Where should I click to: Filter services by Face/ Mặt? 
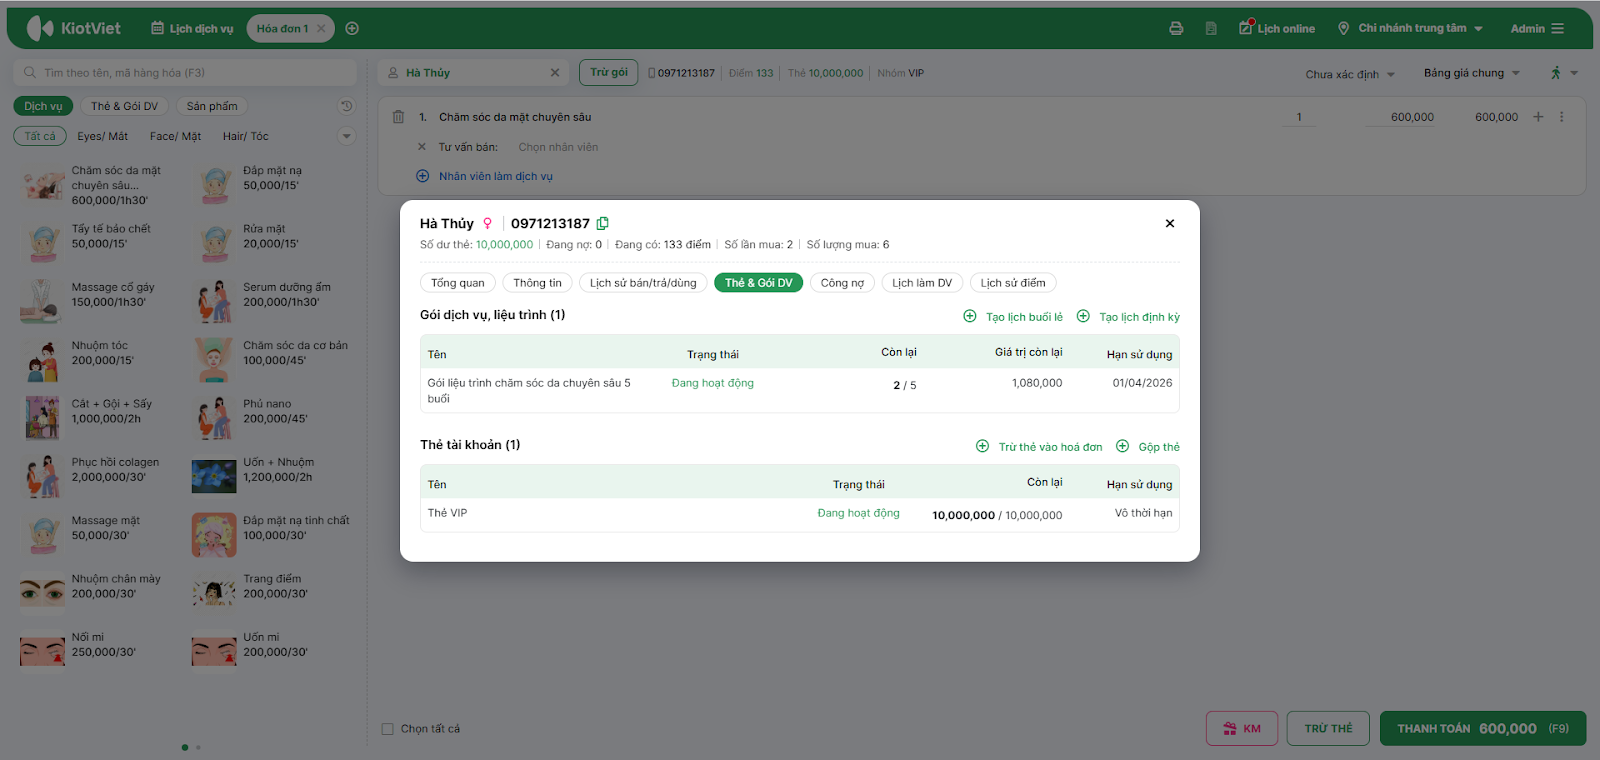click(x=175, y=136)
